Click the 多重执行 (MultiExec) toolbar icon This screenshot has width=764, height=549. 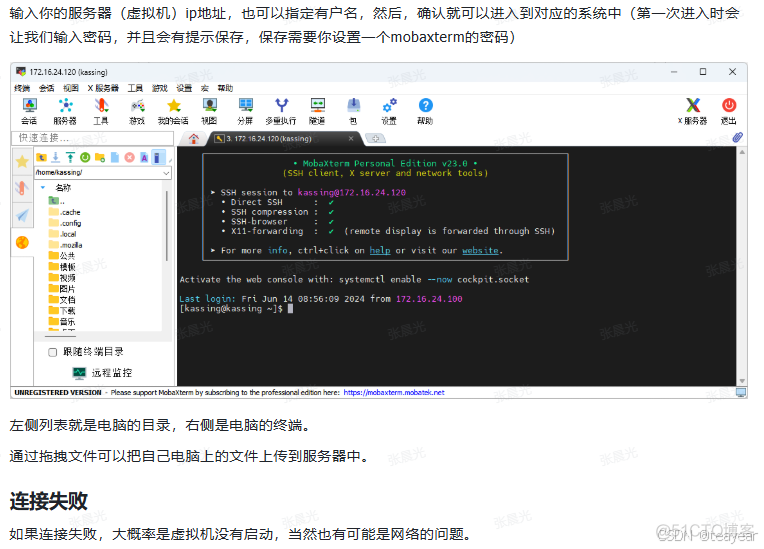[x=281, y=112]
